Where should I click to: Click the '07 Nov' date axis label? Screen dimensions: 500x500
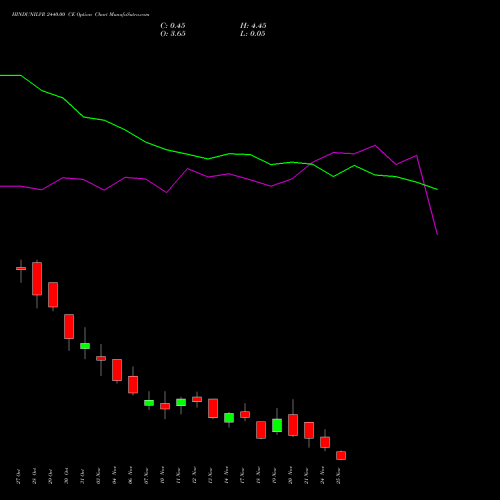click(146, 476)
